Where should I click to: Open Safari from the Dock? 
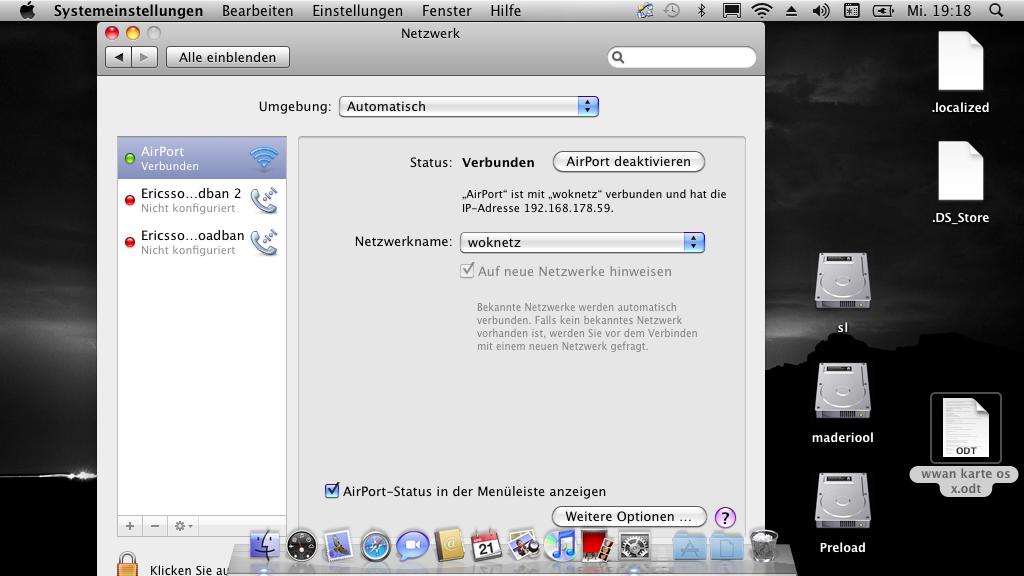(x=376, y=546)
